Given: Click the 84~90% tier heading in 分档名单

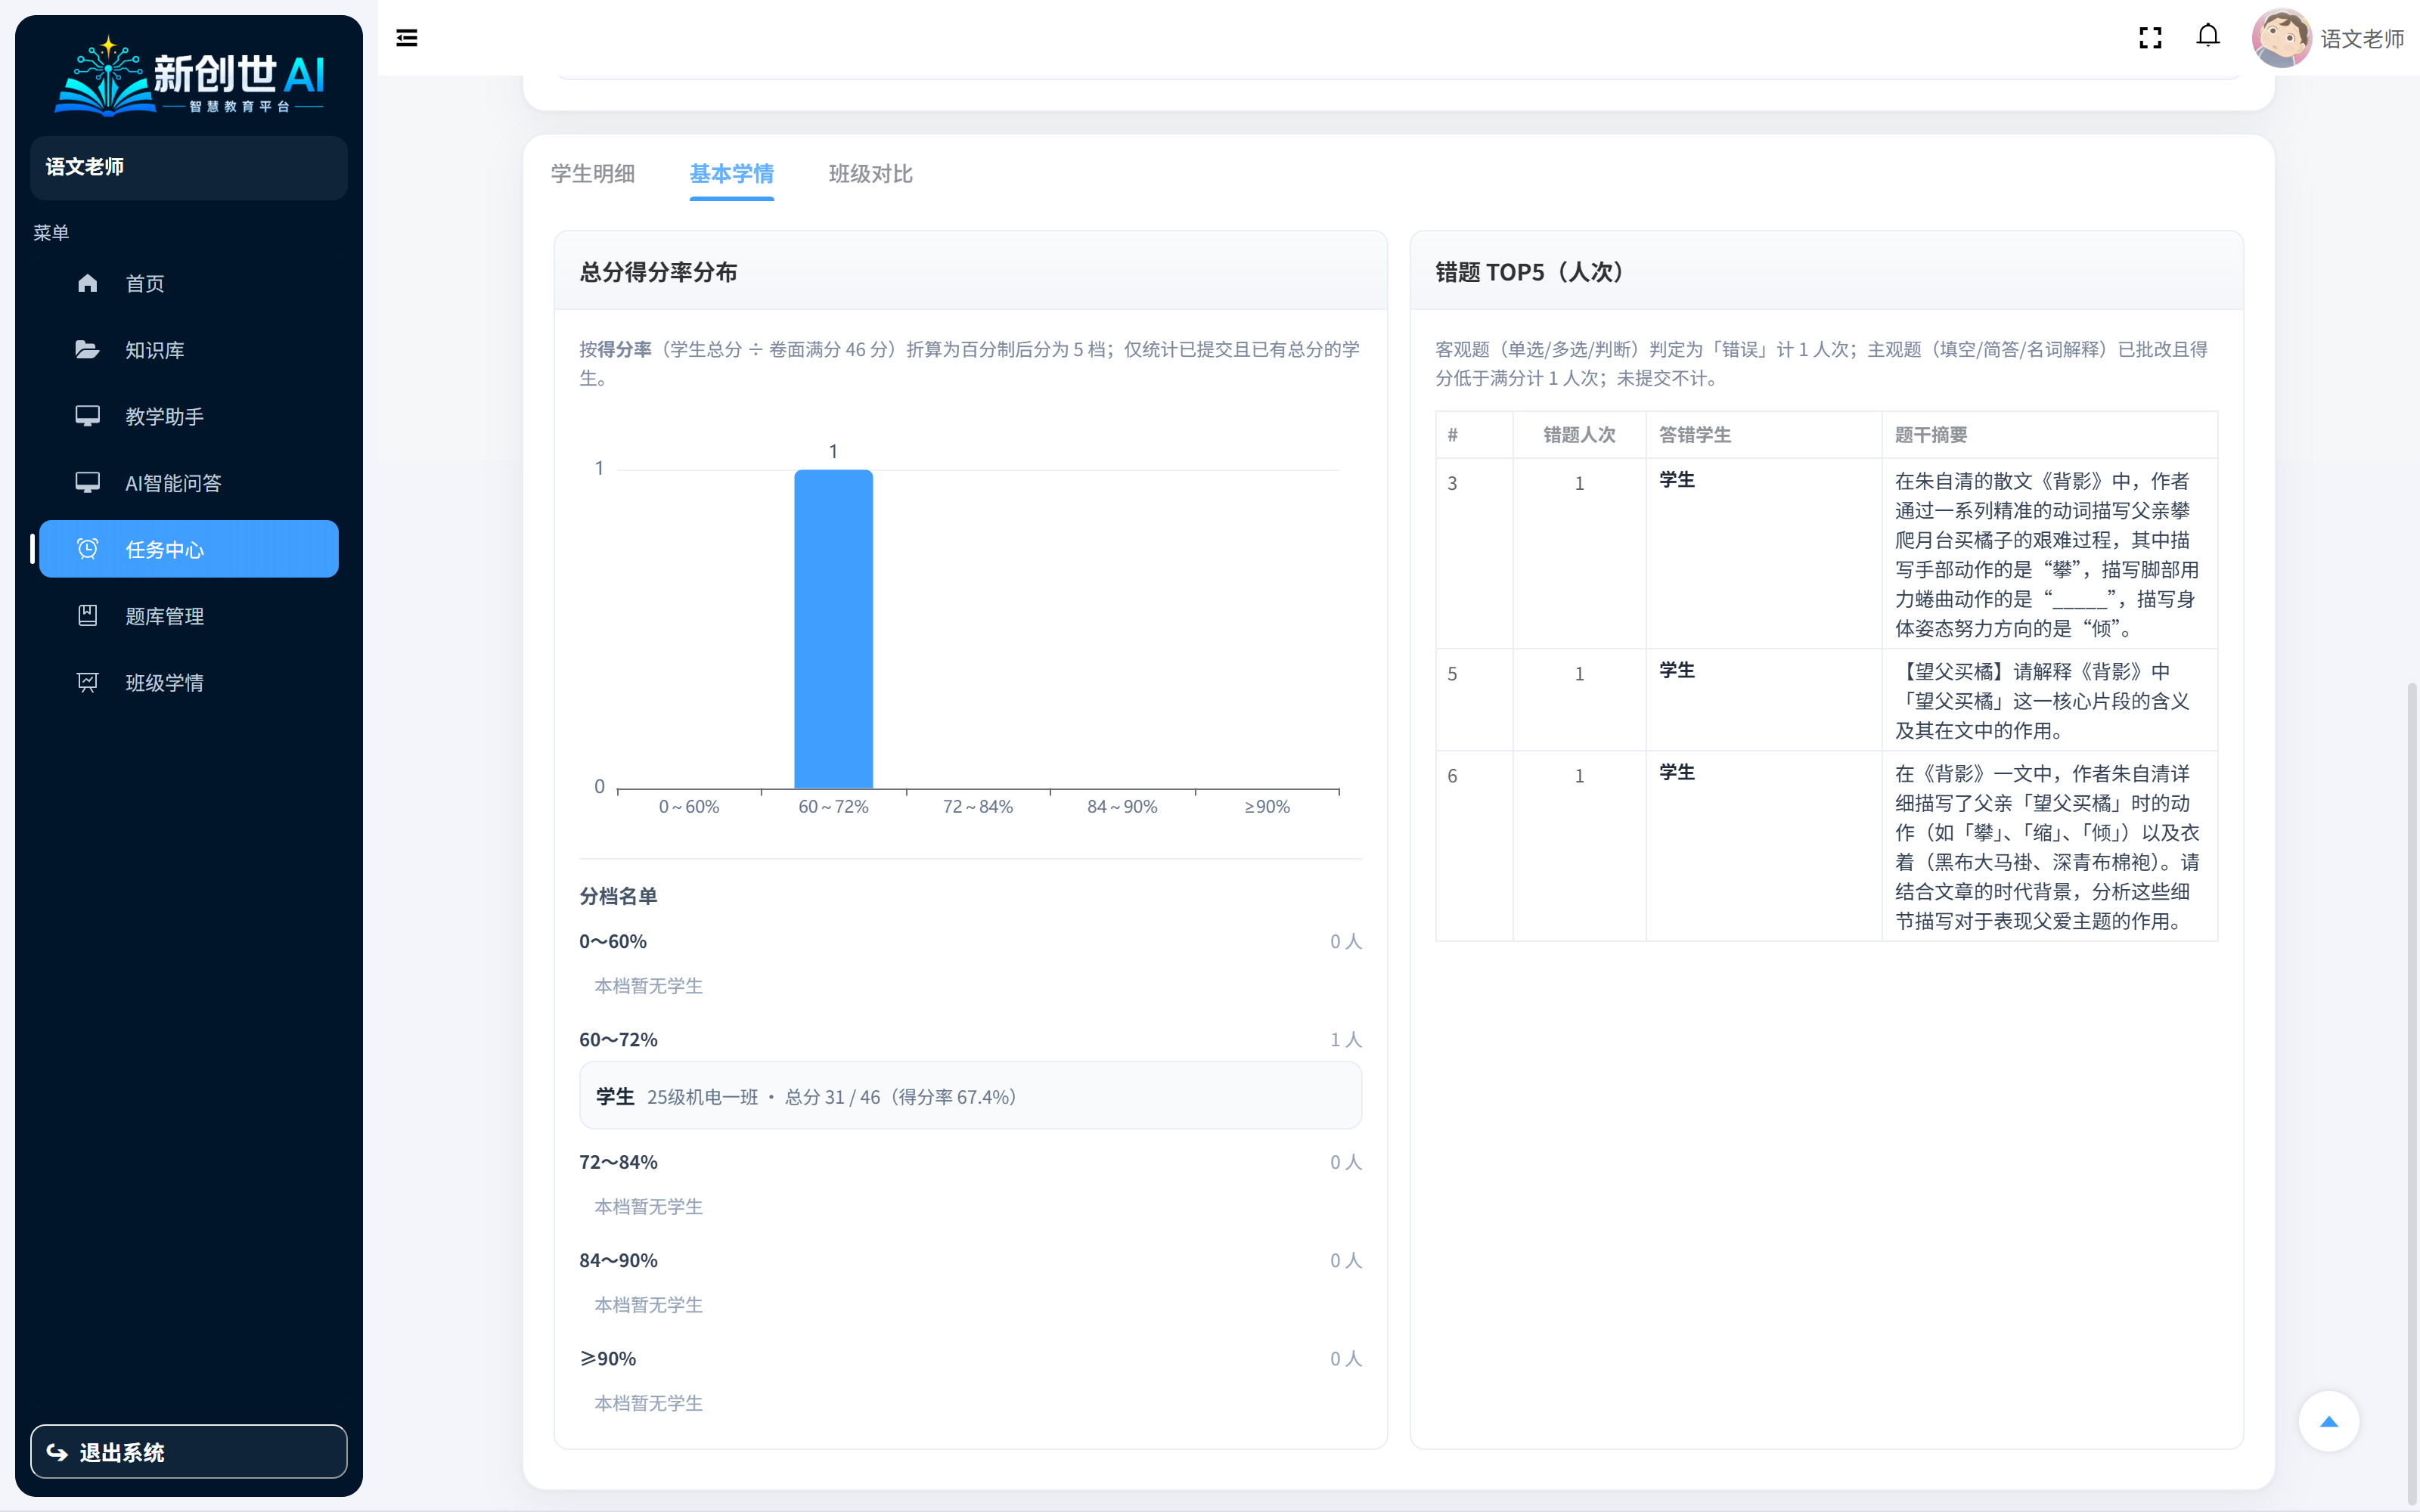Looking at the screenshot, I should point(618,1260).
